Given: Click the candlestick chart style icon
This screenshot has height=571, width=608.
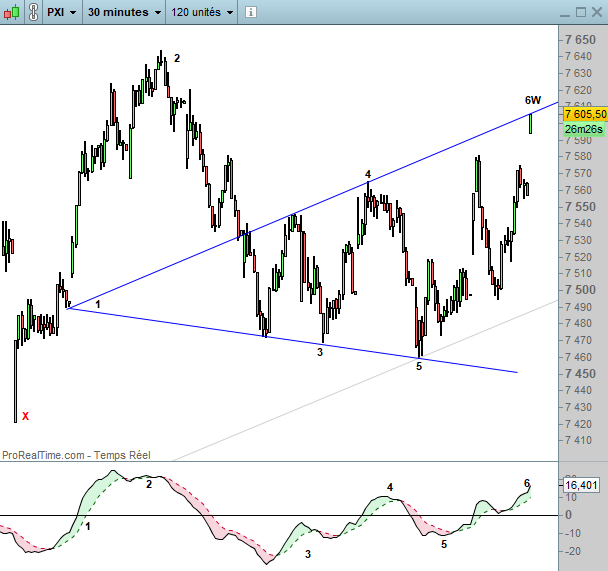Looking at the screenshot, I should tap(12, 12).
